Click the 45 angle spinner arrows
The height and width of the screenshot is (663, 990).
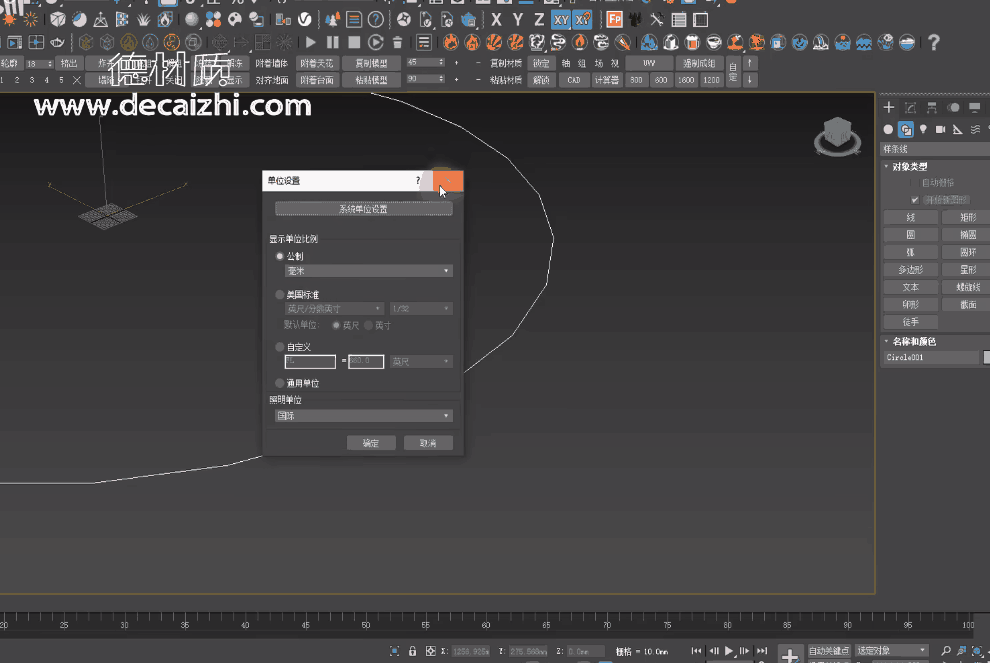[x=441, y=63]
